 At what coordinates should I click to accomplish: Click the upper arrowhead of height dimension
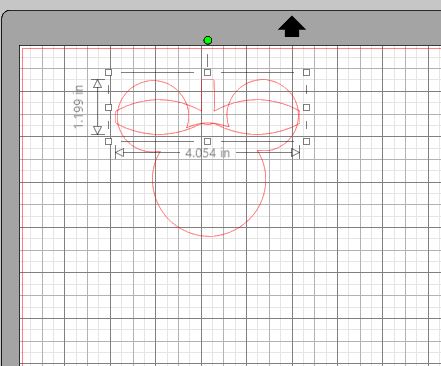[x=97, y=83]
